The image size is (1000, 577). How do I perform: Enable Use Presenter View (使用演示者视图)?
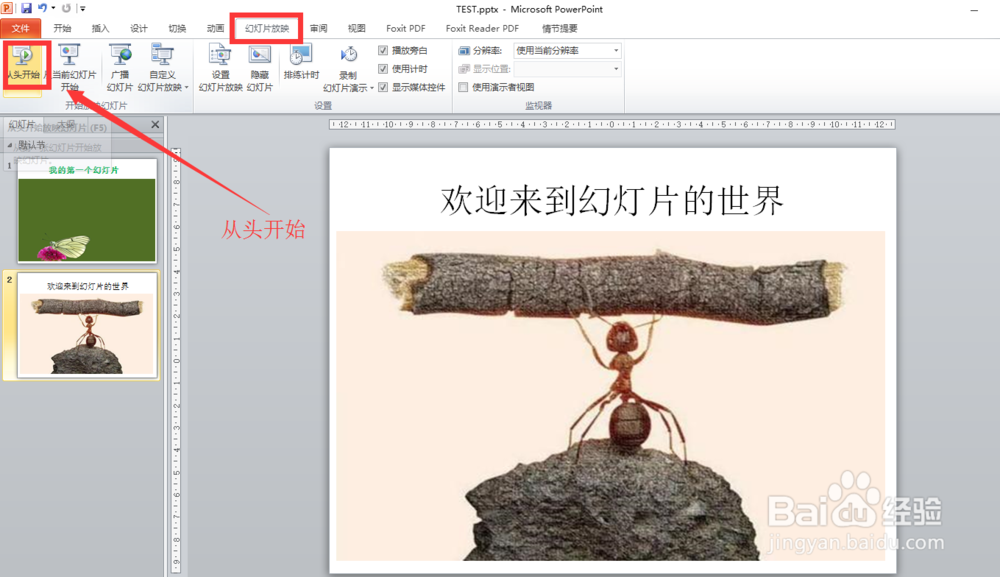tap(463, 87)
